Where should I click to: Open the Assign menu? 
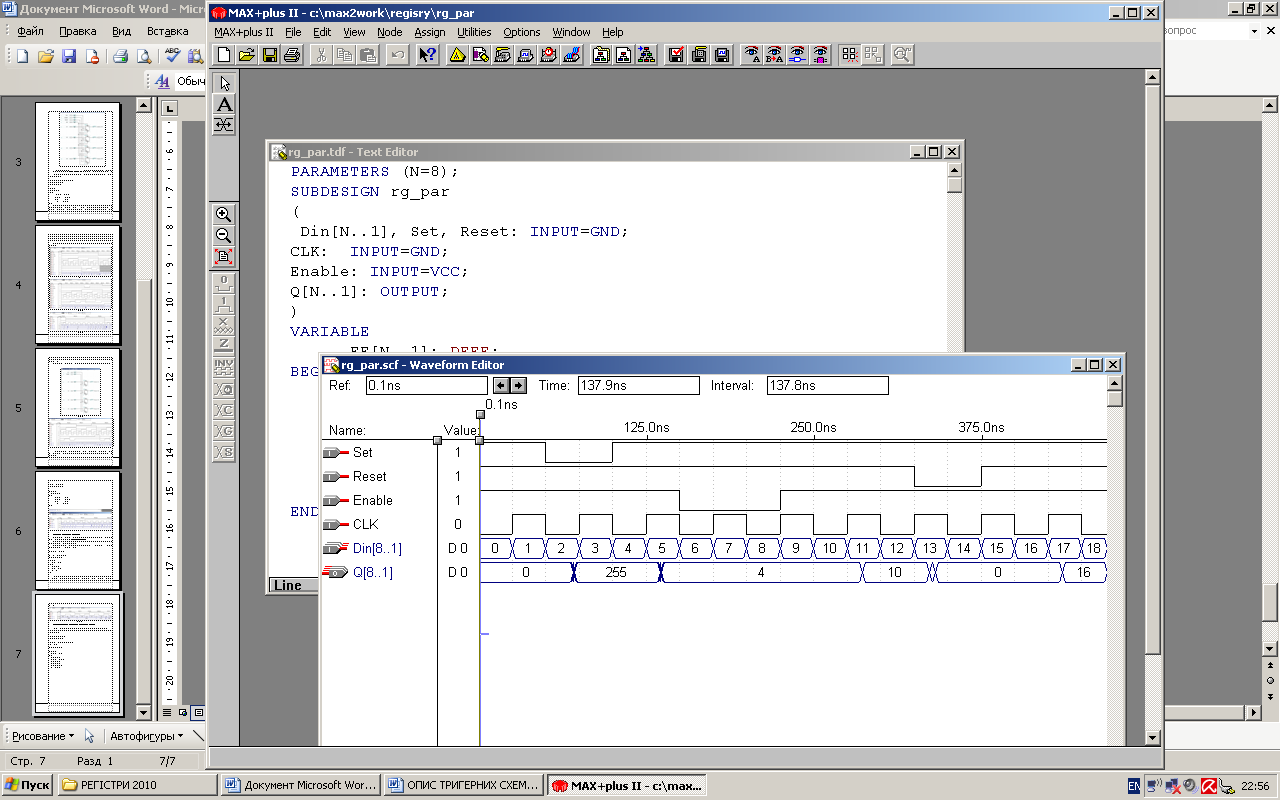[430, 32]
